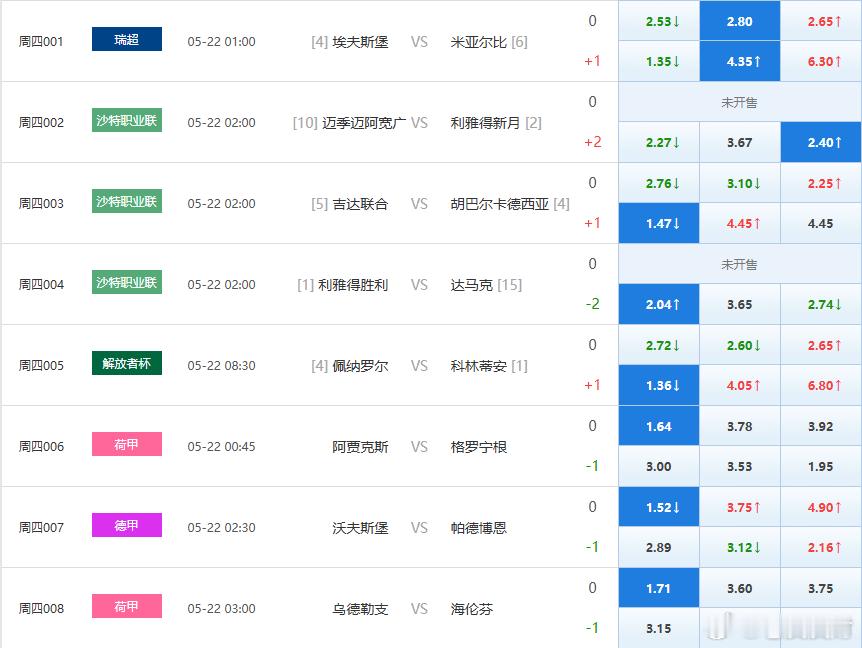This screenshot has height=648, width=862.
Task: Choose the 3.15 handicap home odds
Action: tap(659, 628)
